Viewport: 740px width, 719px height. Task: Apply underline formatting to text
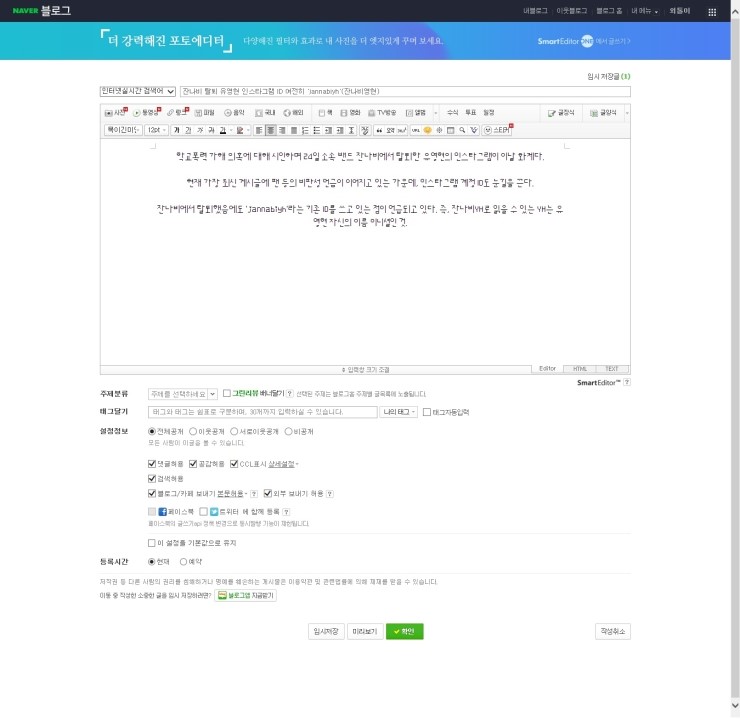pos(188,130)
